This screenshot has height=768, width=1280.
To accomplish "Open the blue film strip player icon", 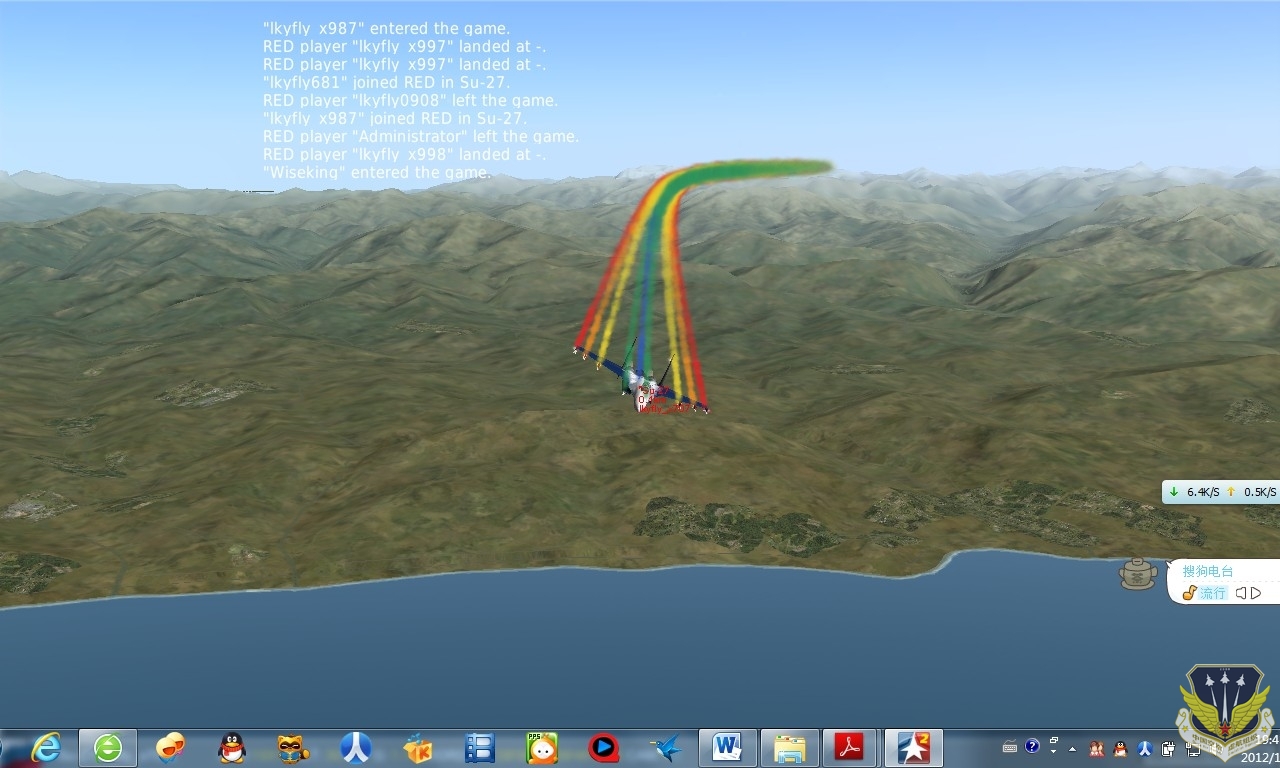I will [480, 747].
